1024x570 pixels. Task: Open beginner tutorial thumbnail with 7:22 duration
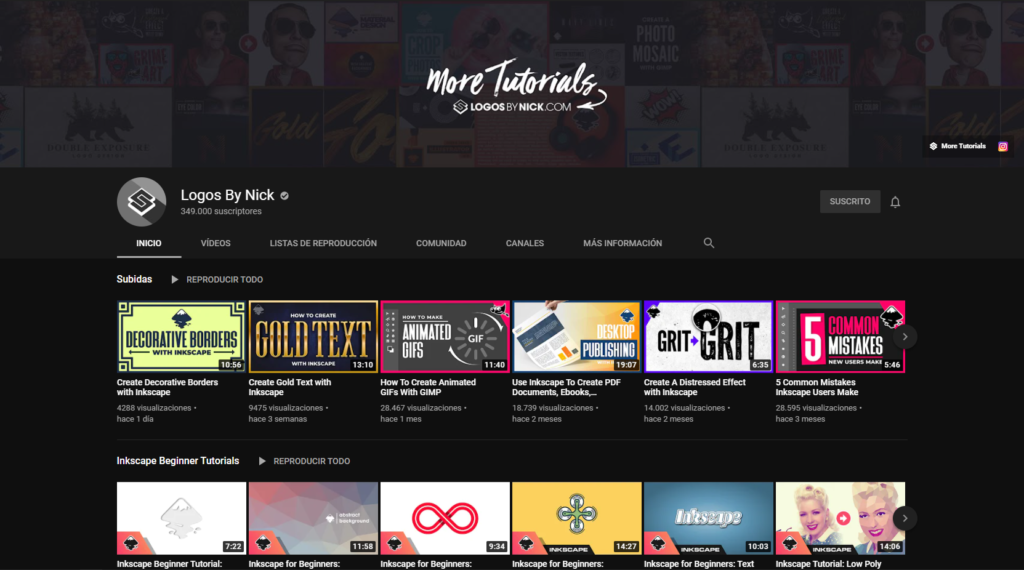point(182,518)
